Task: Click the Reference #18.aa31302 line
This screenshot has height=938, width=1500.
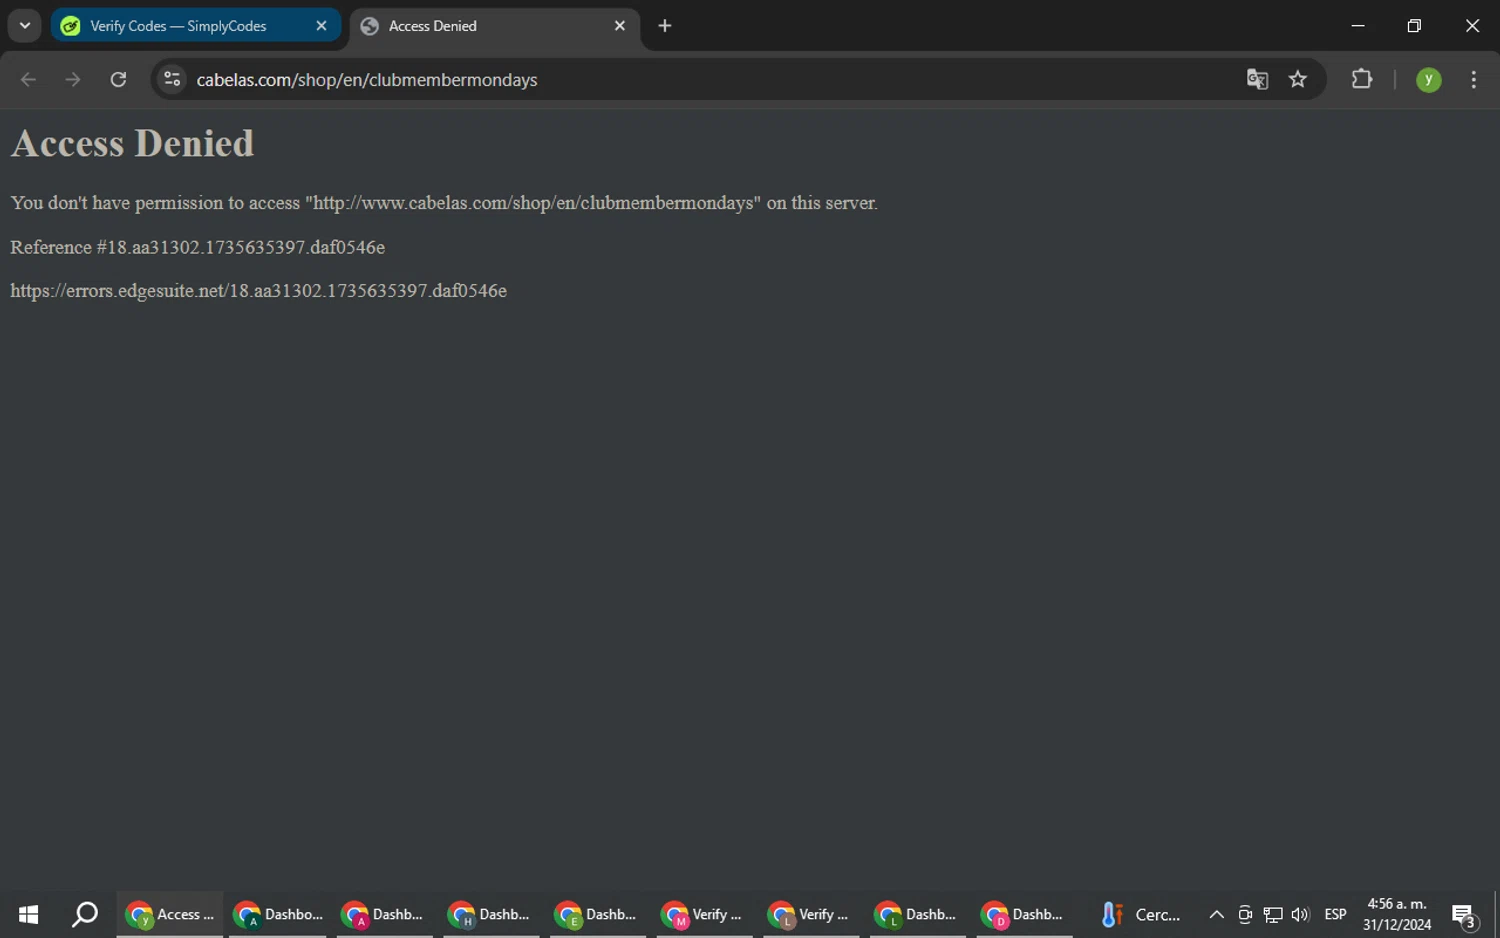Action: tap(197, 247)
